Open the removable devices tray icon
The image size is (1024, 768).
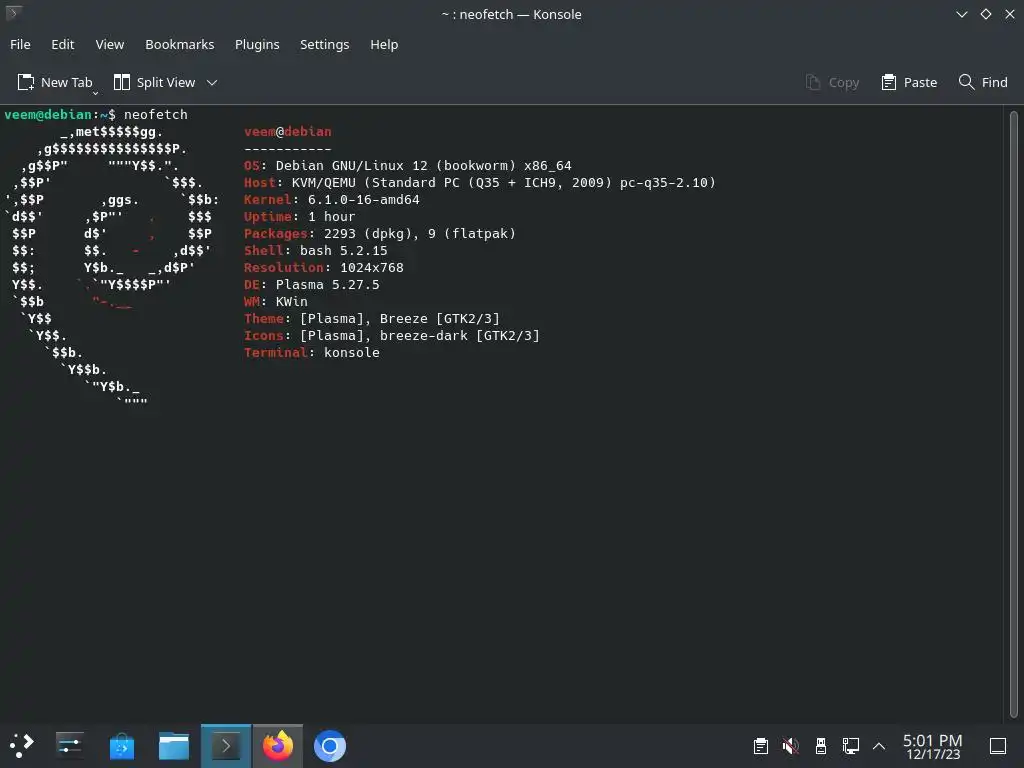tap(821, 746)
